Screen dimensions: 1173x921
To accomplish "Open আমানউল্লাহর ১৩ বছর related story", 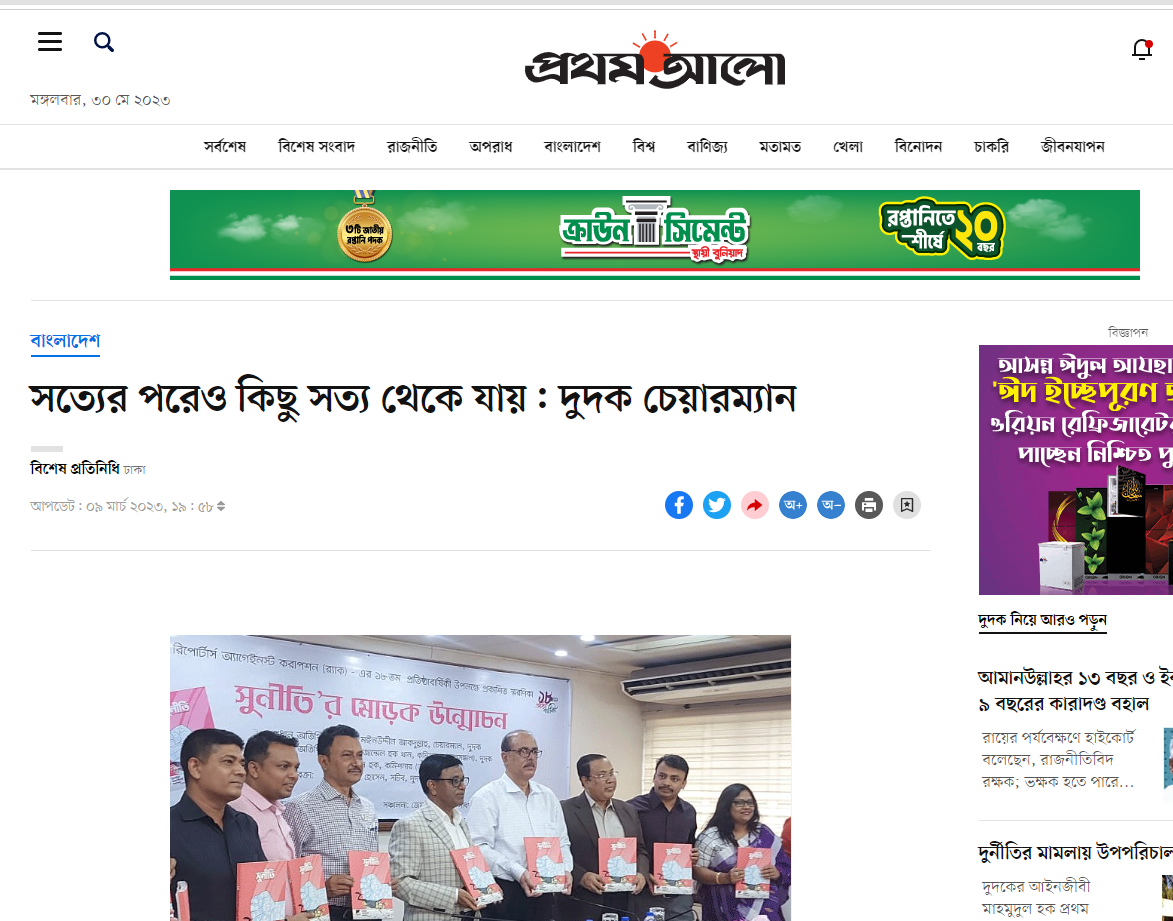I will (1075, 690).
